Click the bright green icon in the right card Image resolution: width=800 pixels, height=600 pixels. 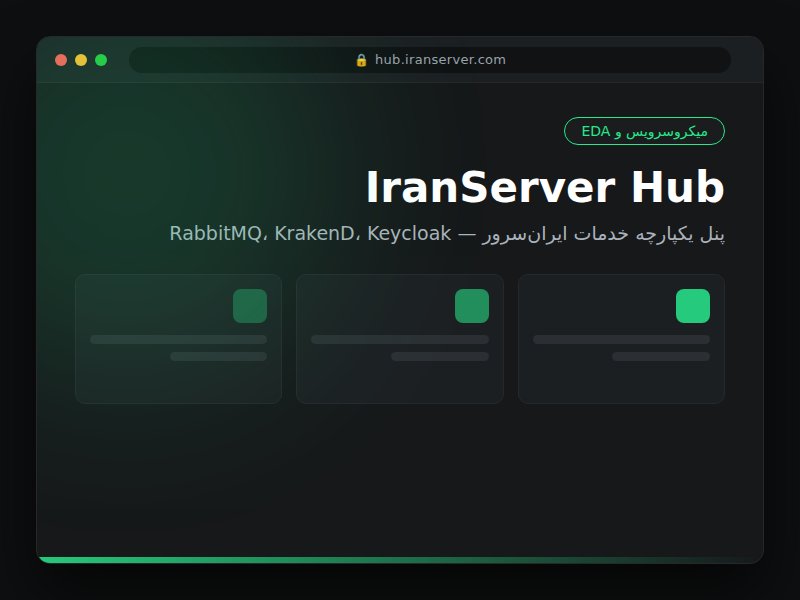click(x=693, y=306)
